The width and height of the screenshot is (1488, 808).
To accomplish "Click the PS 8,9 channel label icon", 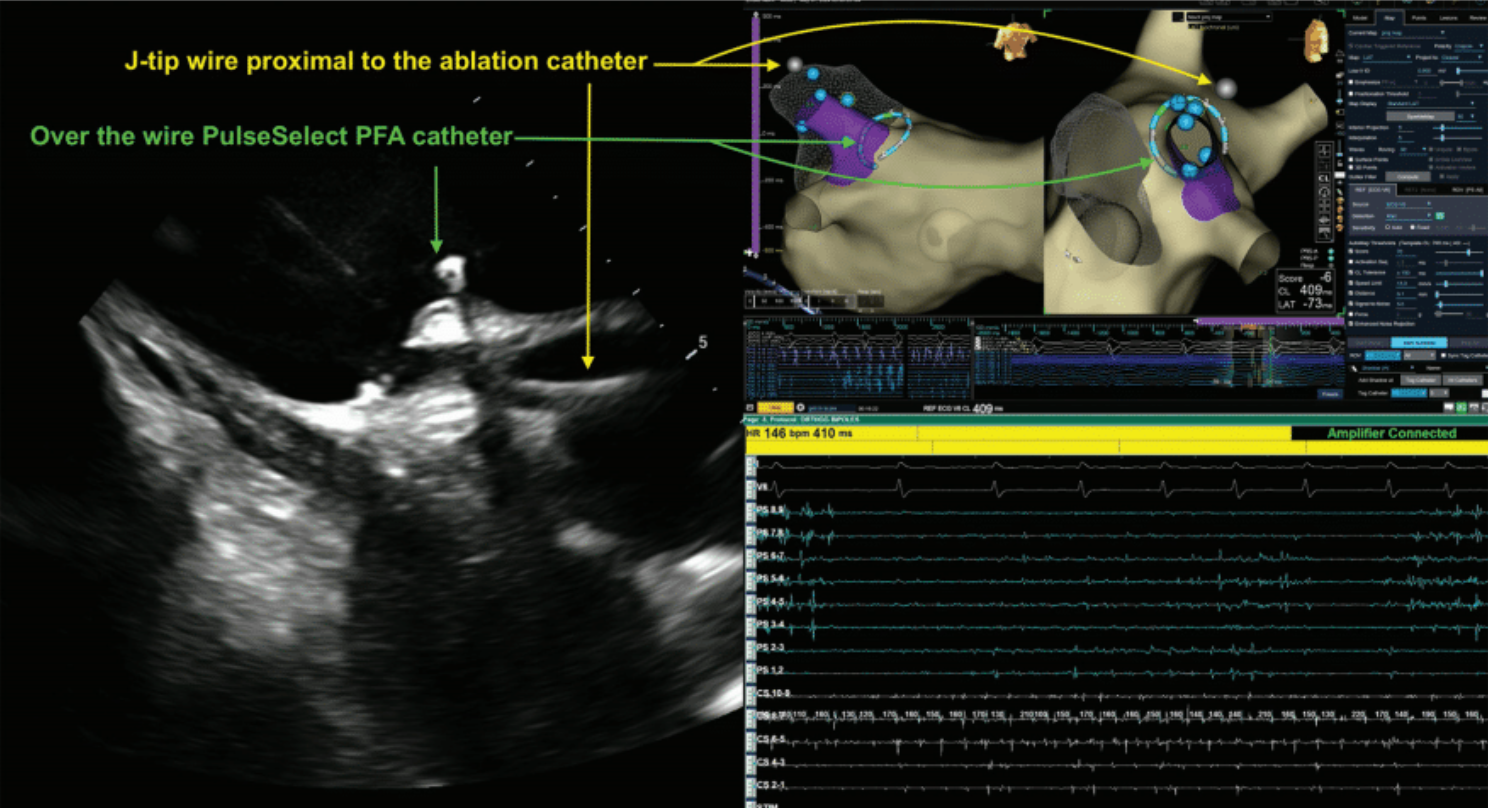I will pos(751,511).
